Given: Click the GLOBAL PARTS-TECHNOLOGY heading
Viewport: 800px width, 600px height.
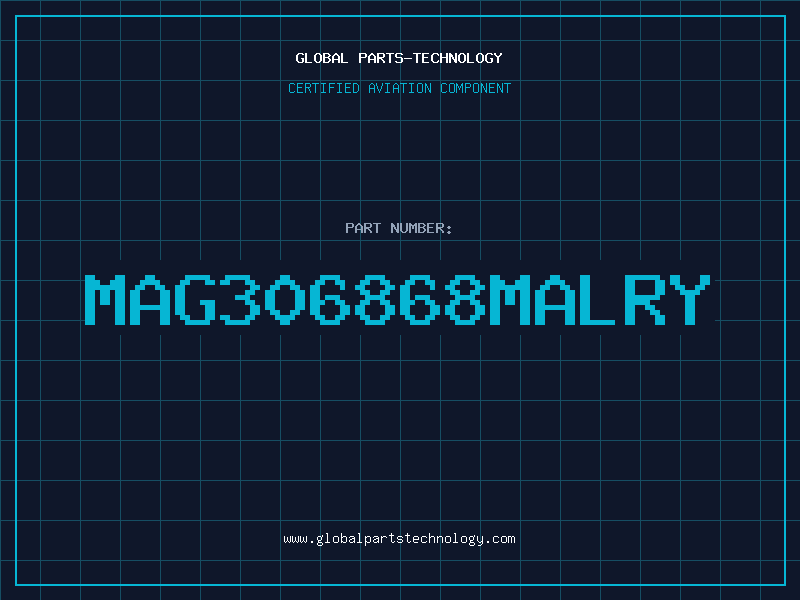Looking at the screenshot, I should (x=399, y=58).
